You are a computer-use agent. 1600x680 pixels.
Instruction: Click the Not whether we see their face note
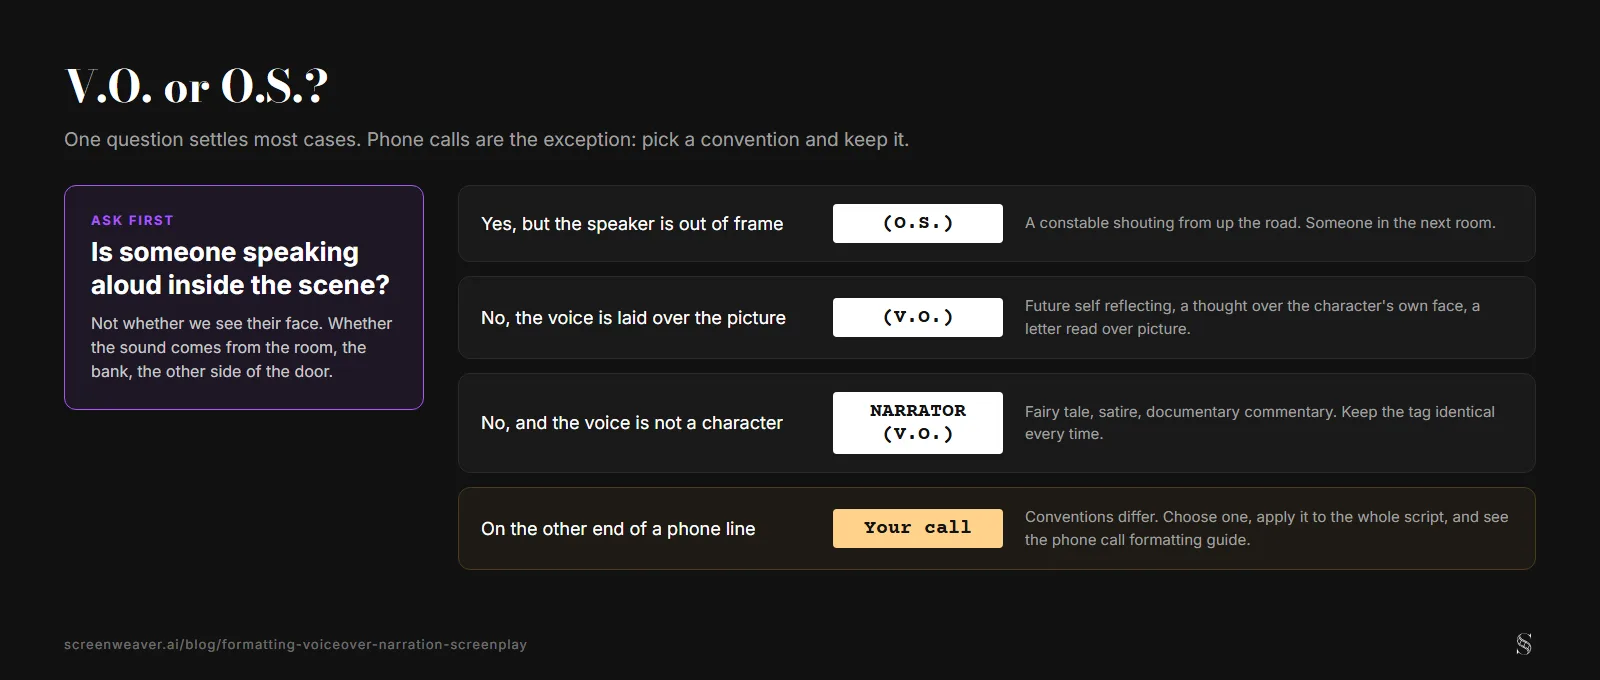(x=241, y=347)
